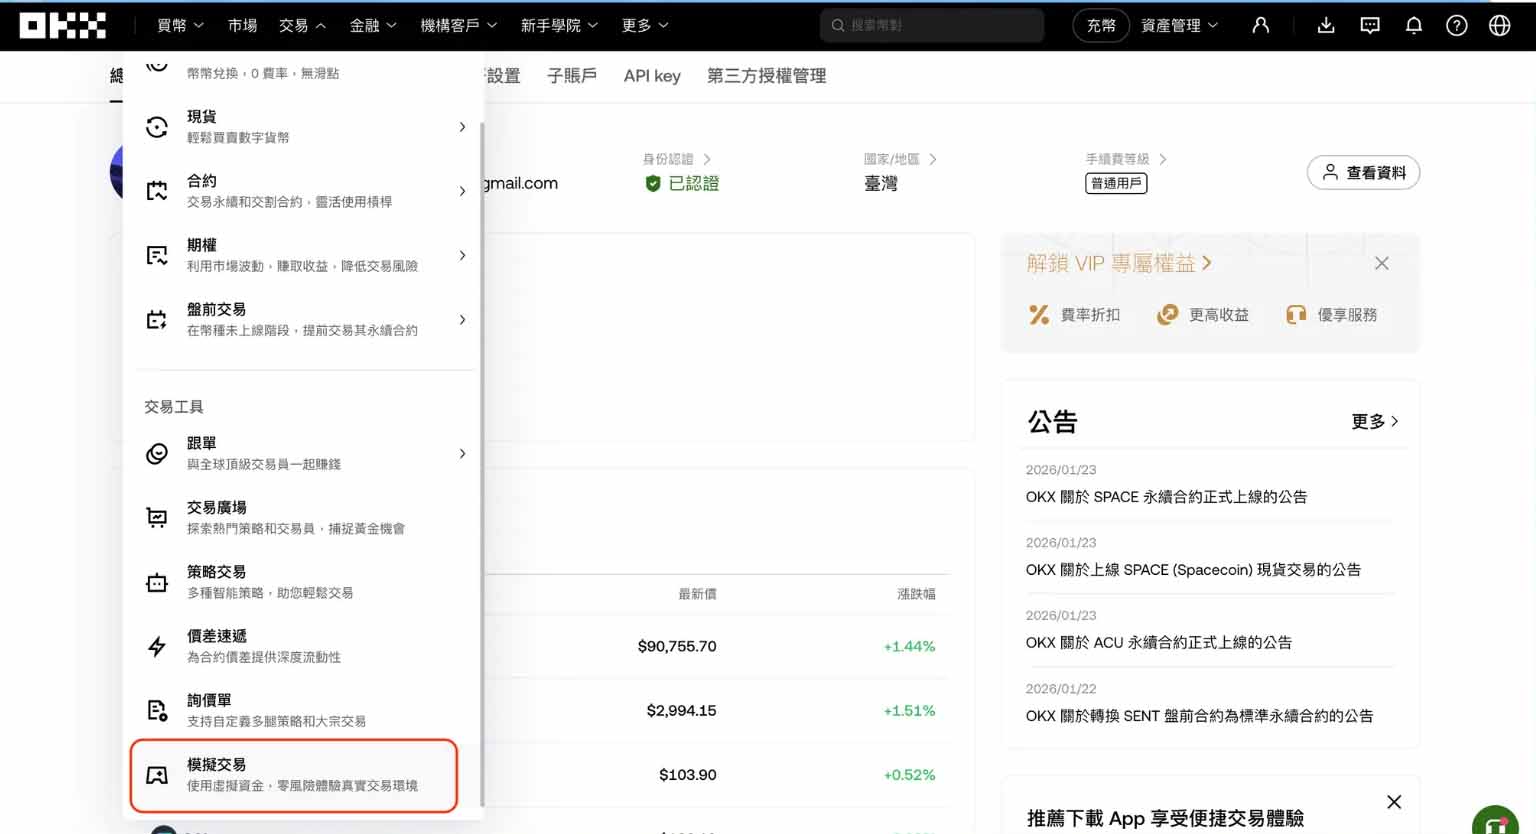Switch to the API key tab

652,75
